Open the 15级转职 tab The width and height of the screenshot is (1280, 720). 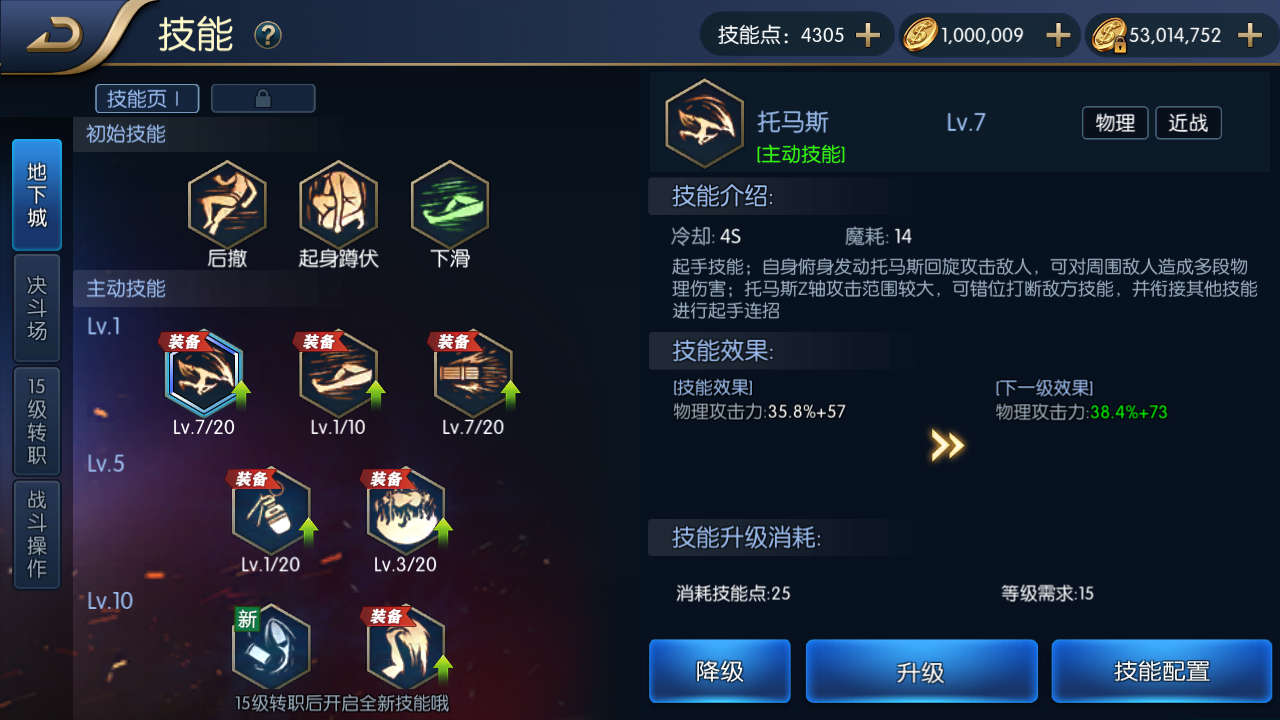(x=37, y=421)
